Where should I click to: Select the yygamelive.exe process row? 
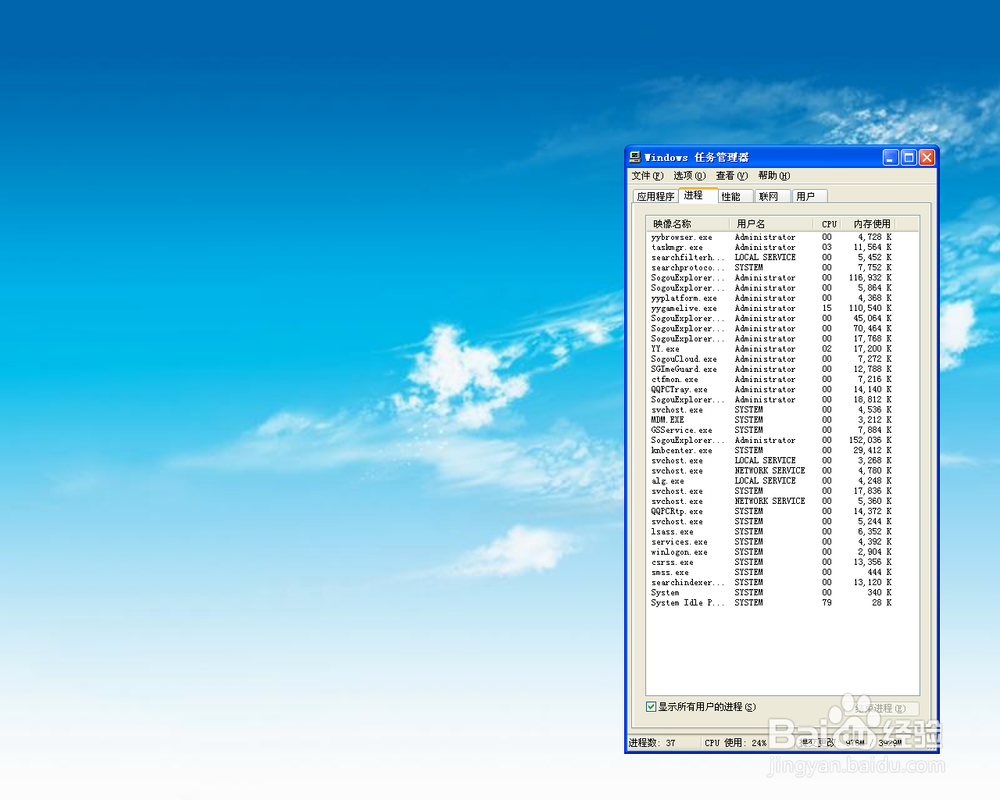coord(771,308)
